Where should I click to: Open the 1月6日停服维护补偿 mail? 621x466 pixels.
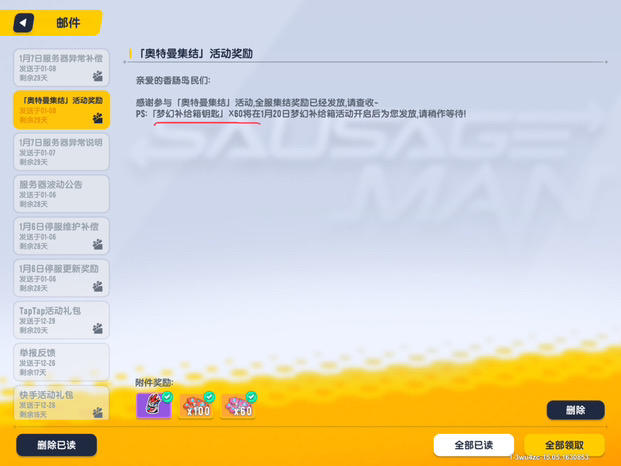point(61,236)
